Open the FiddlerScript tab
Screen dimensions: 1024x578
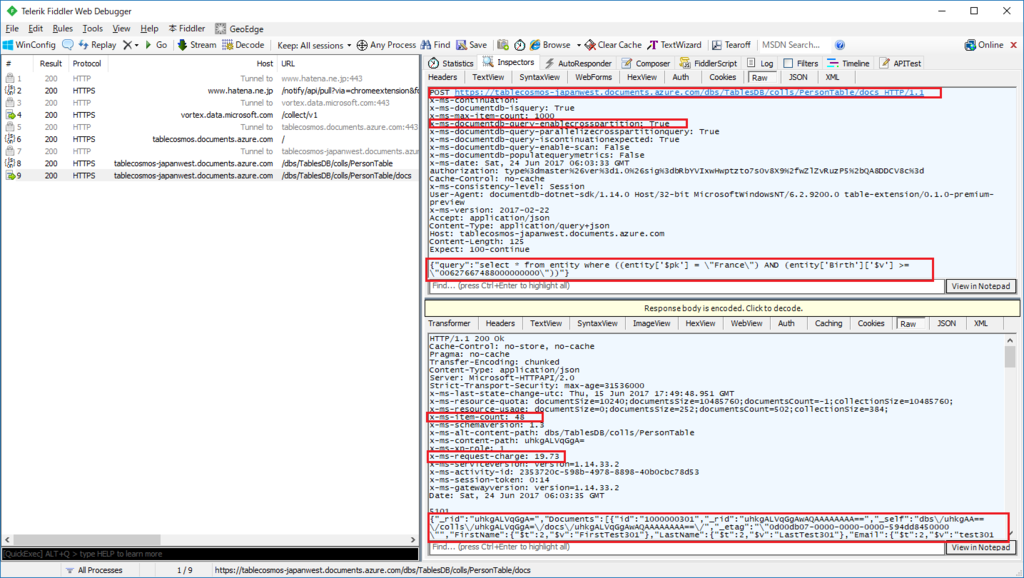click(708, 63)
